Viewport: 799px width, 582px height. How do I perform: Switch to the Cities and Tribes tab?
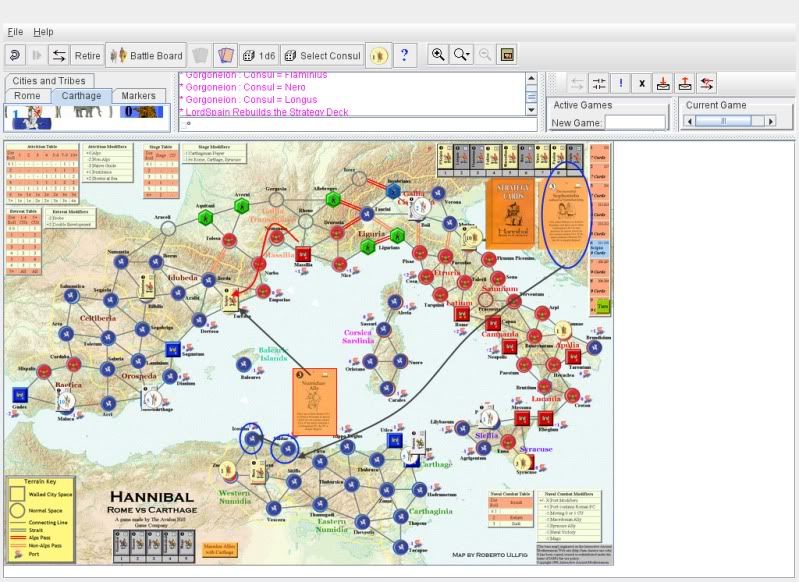pos(49,81)
